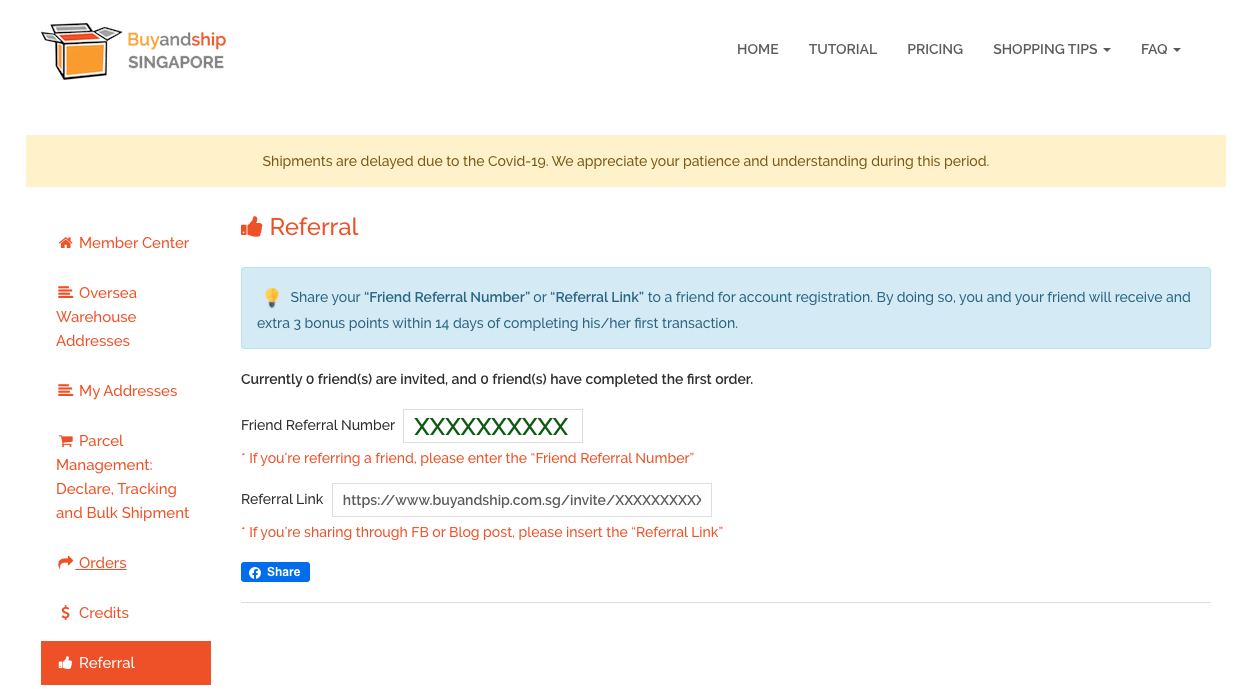1243x689 pixels.
Task: Click the thumbs-up icon in Referral sidebar tab
Action: coord(65,663)
